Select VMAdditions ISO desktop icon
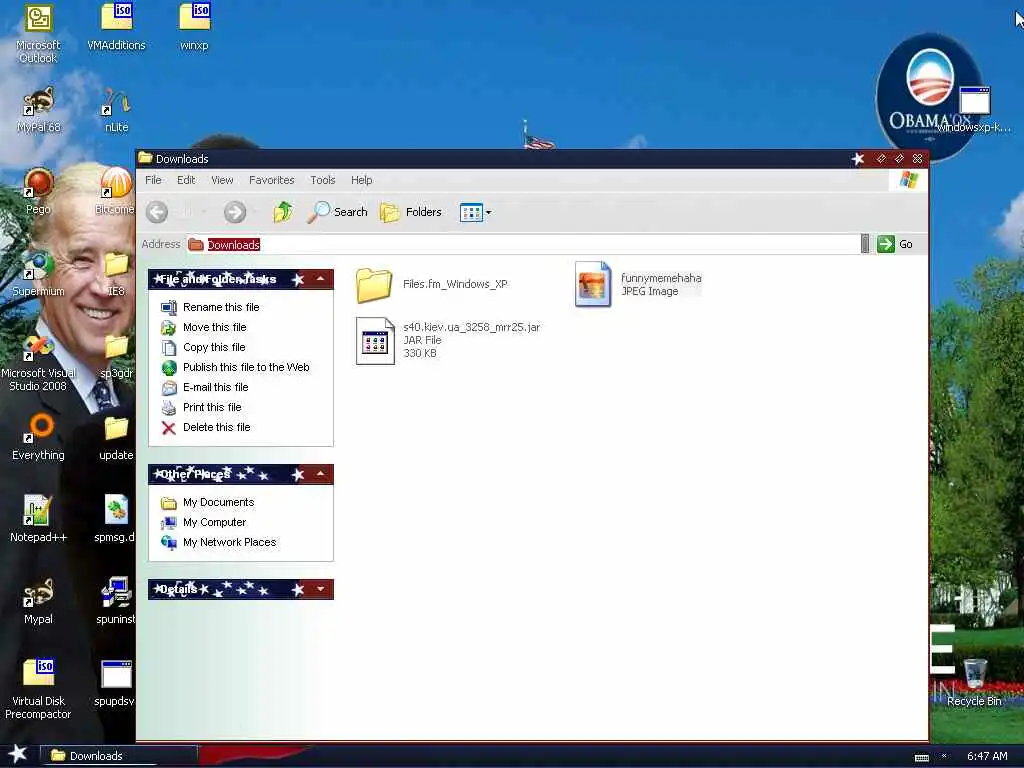 tap(116, 27)
